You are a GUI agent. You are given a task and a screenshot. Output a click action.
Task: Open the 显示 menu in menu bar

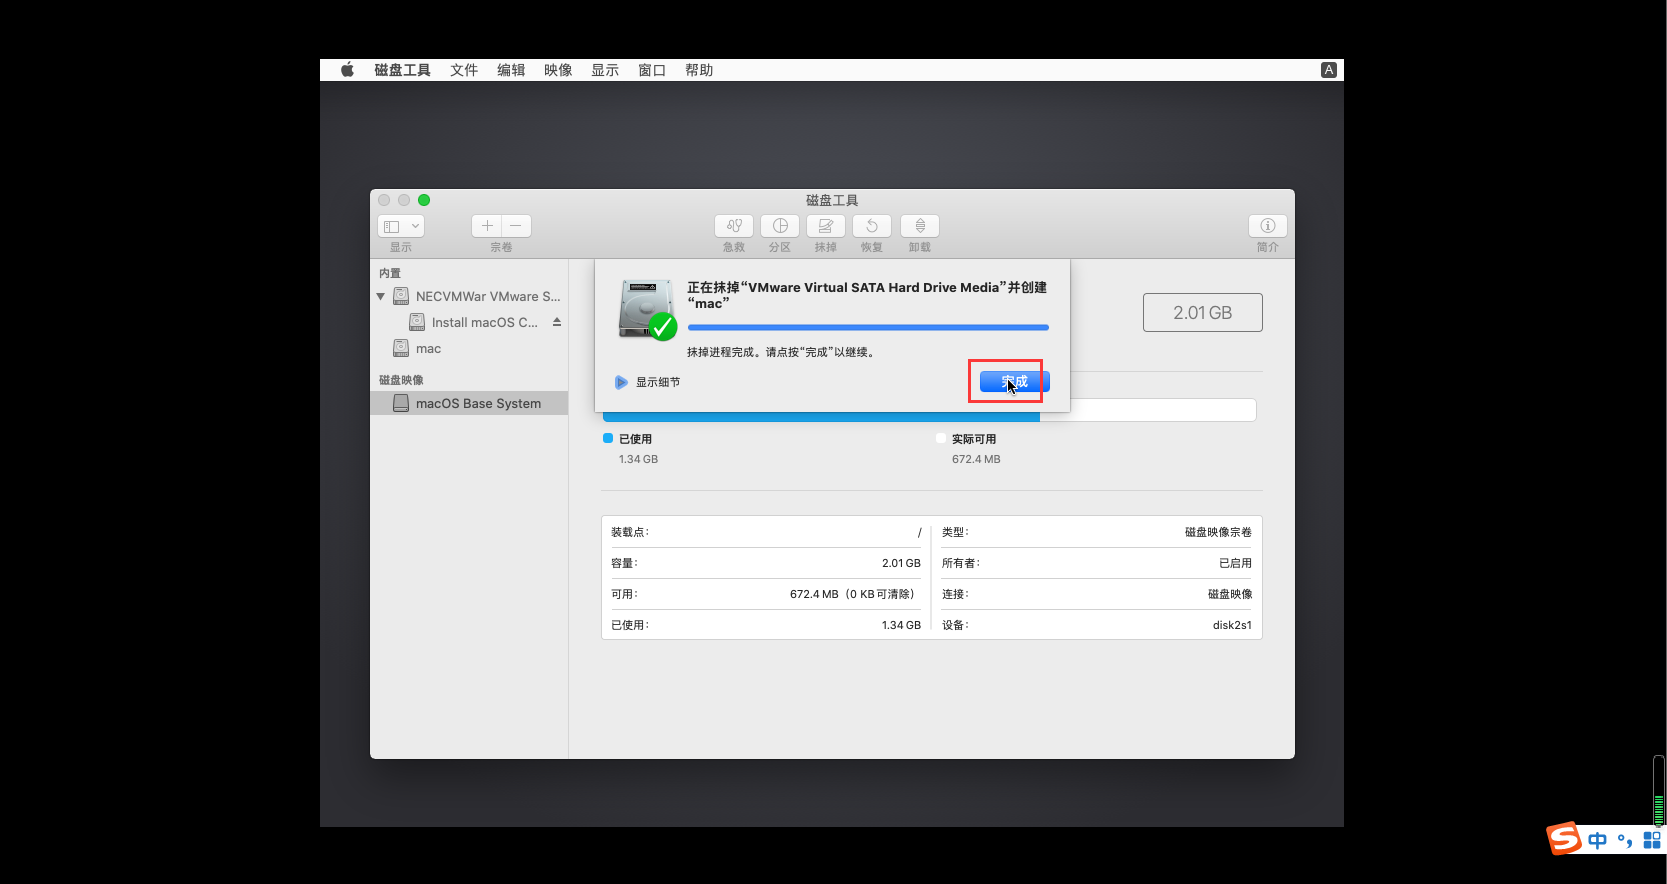(605, 70)
